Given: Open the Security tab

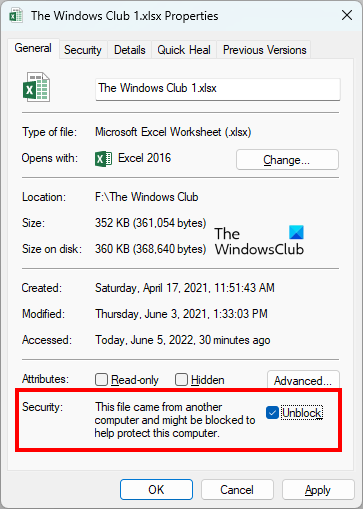Looking at the screenshot, I should 83,50.
